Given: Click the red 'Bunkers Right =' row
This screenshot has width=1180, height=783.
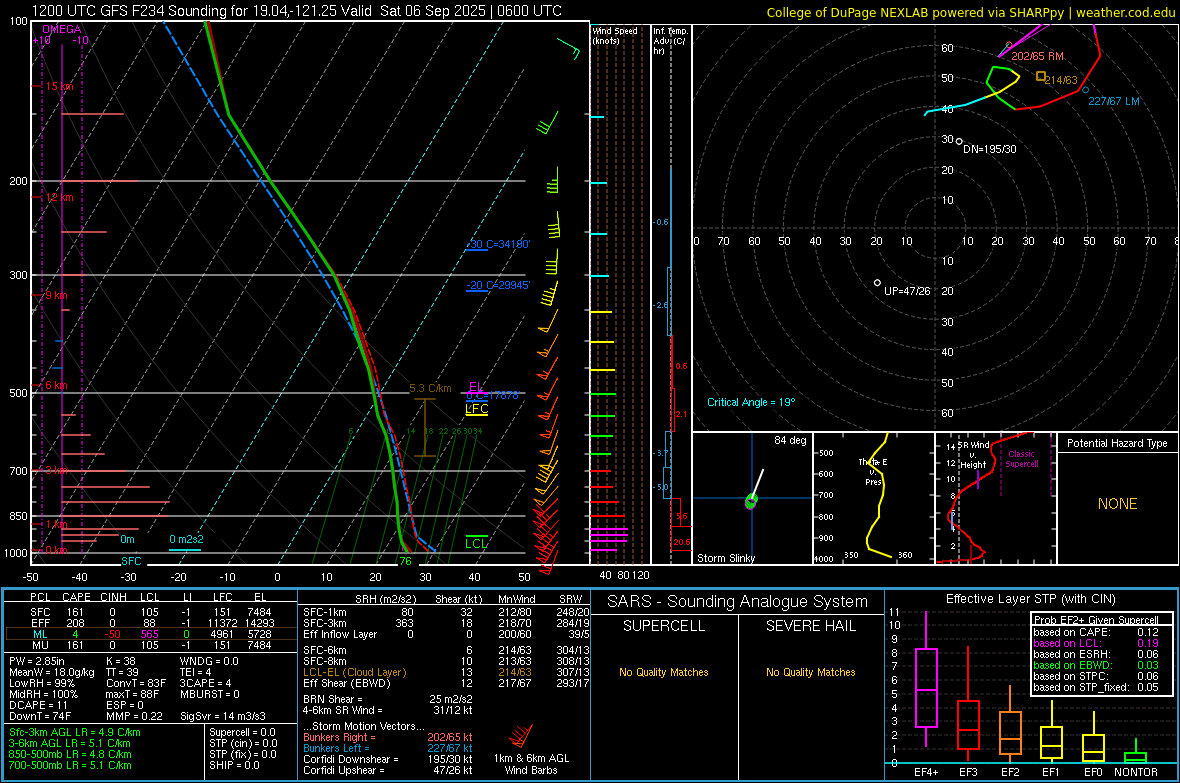Looking at the screenshot, I should tap(388, 737).
